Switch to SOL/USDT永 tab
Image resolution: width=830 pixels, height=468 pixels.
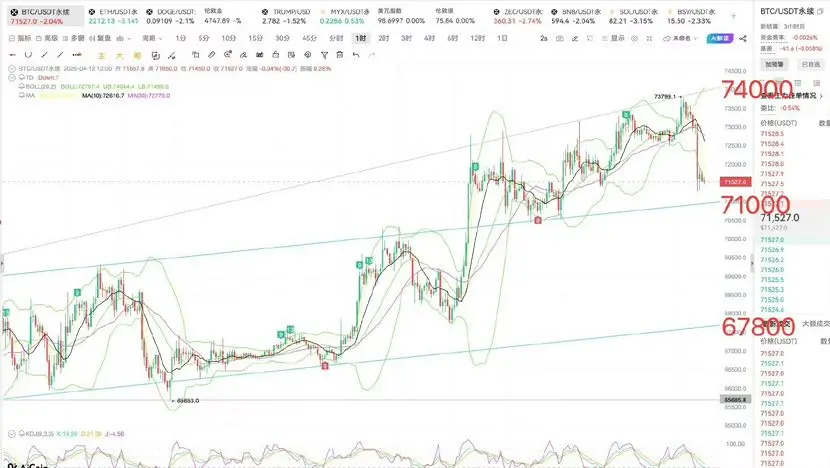[633, 16]
